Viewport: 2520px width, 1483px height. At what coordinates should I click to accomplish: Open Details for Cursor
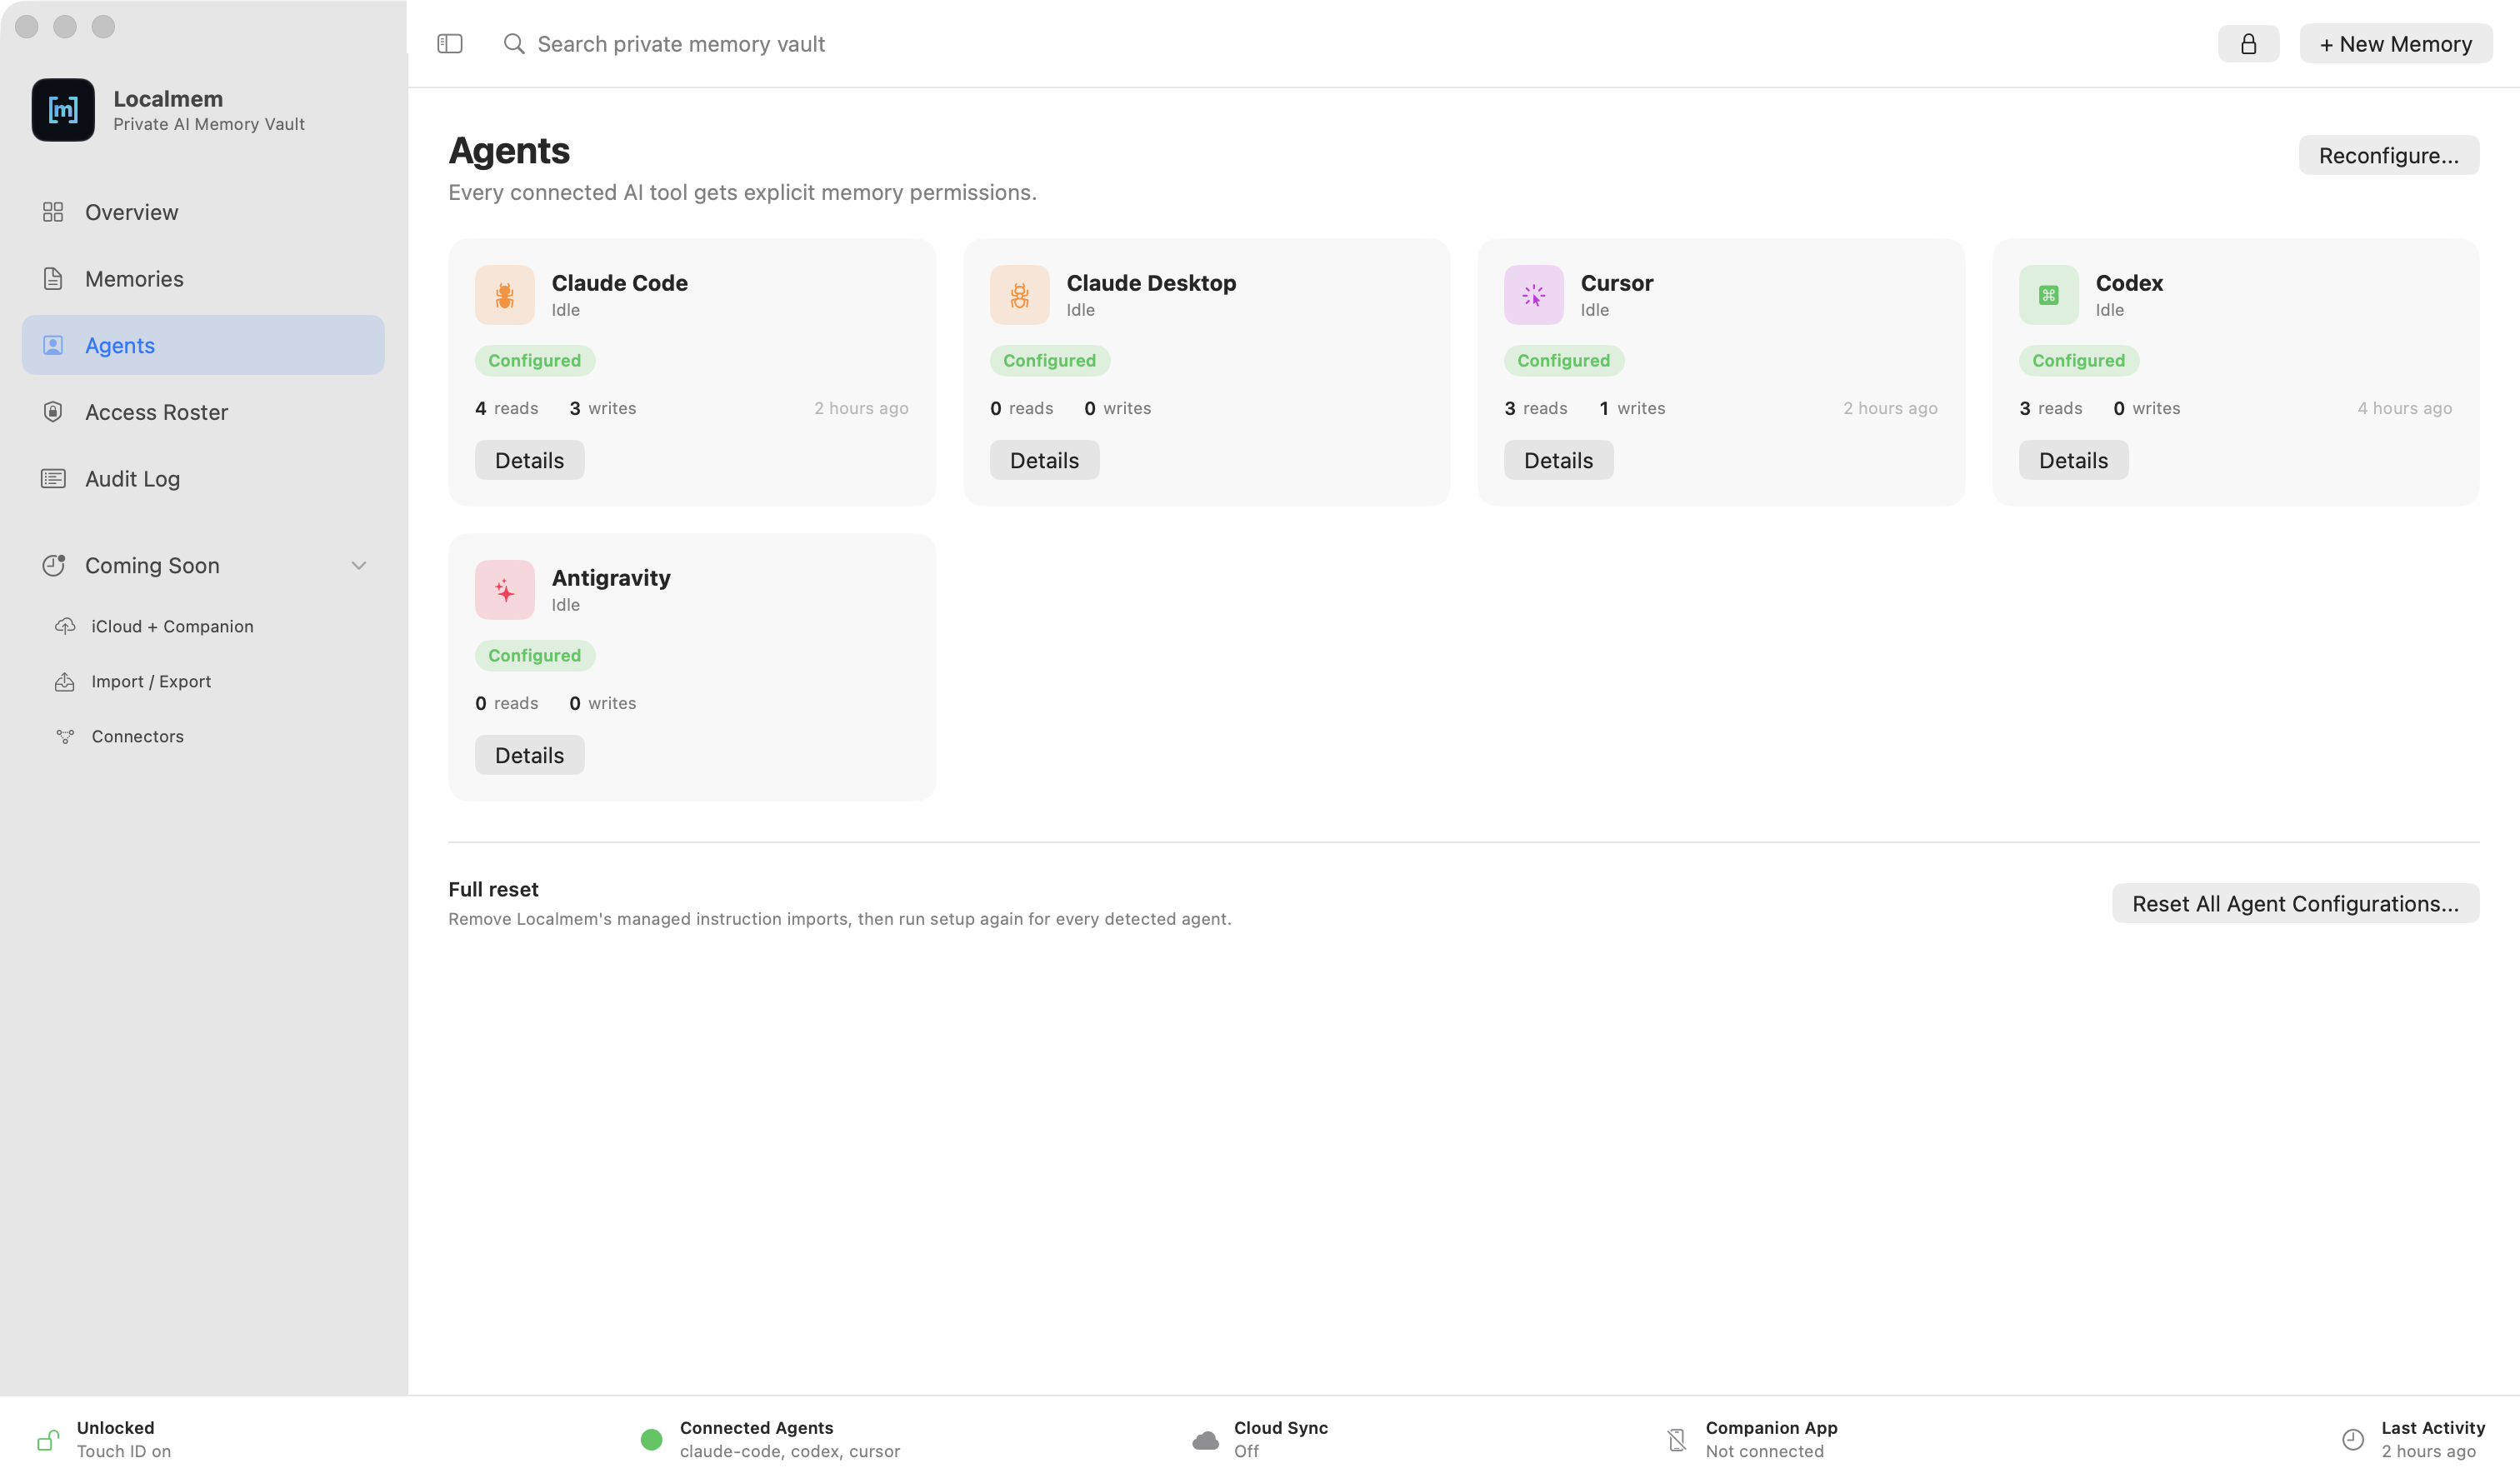point(1558,460)
